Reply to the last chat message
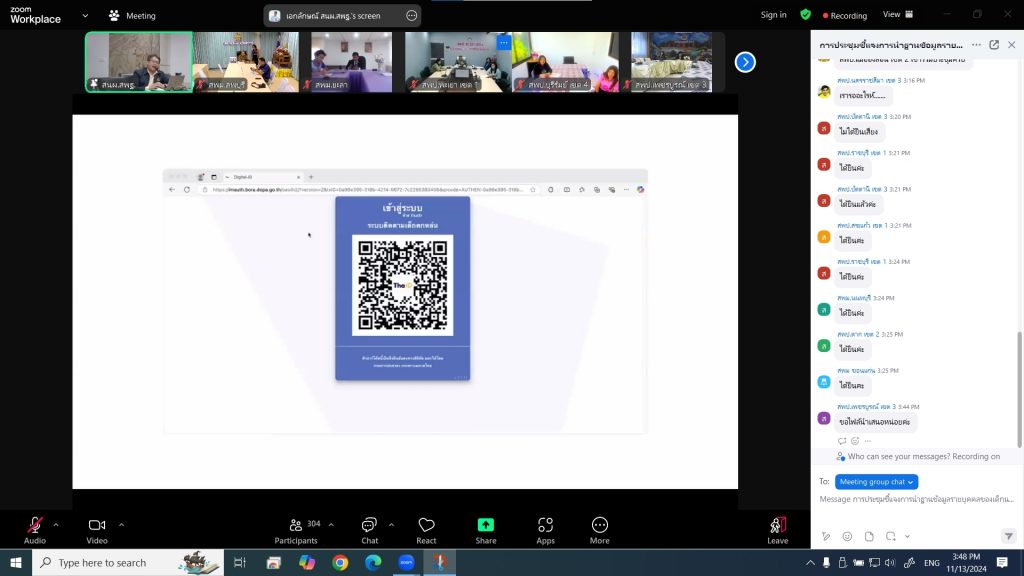 842,441
